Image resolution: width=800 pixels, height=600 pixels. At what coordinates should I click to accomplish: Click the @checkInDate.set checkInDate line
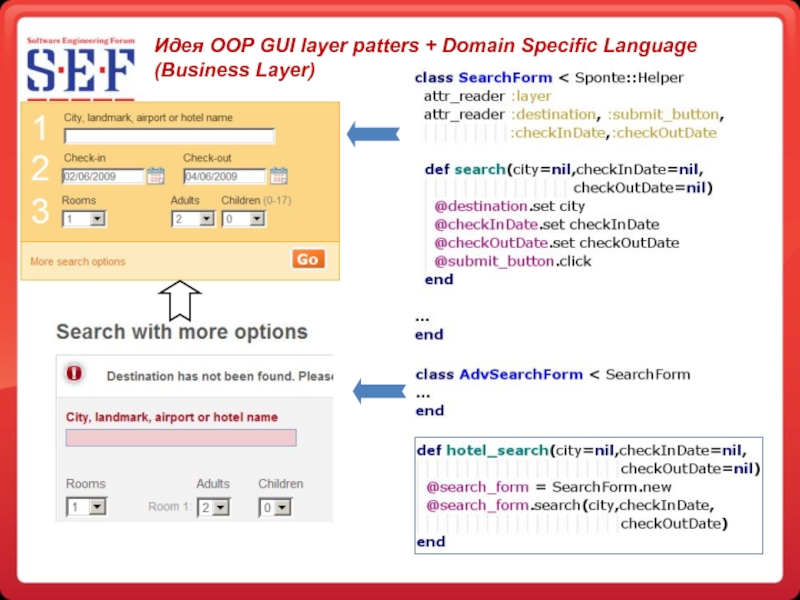click(x=546, y=224)
